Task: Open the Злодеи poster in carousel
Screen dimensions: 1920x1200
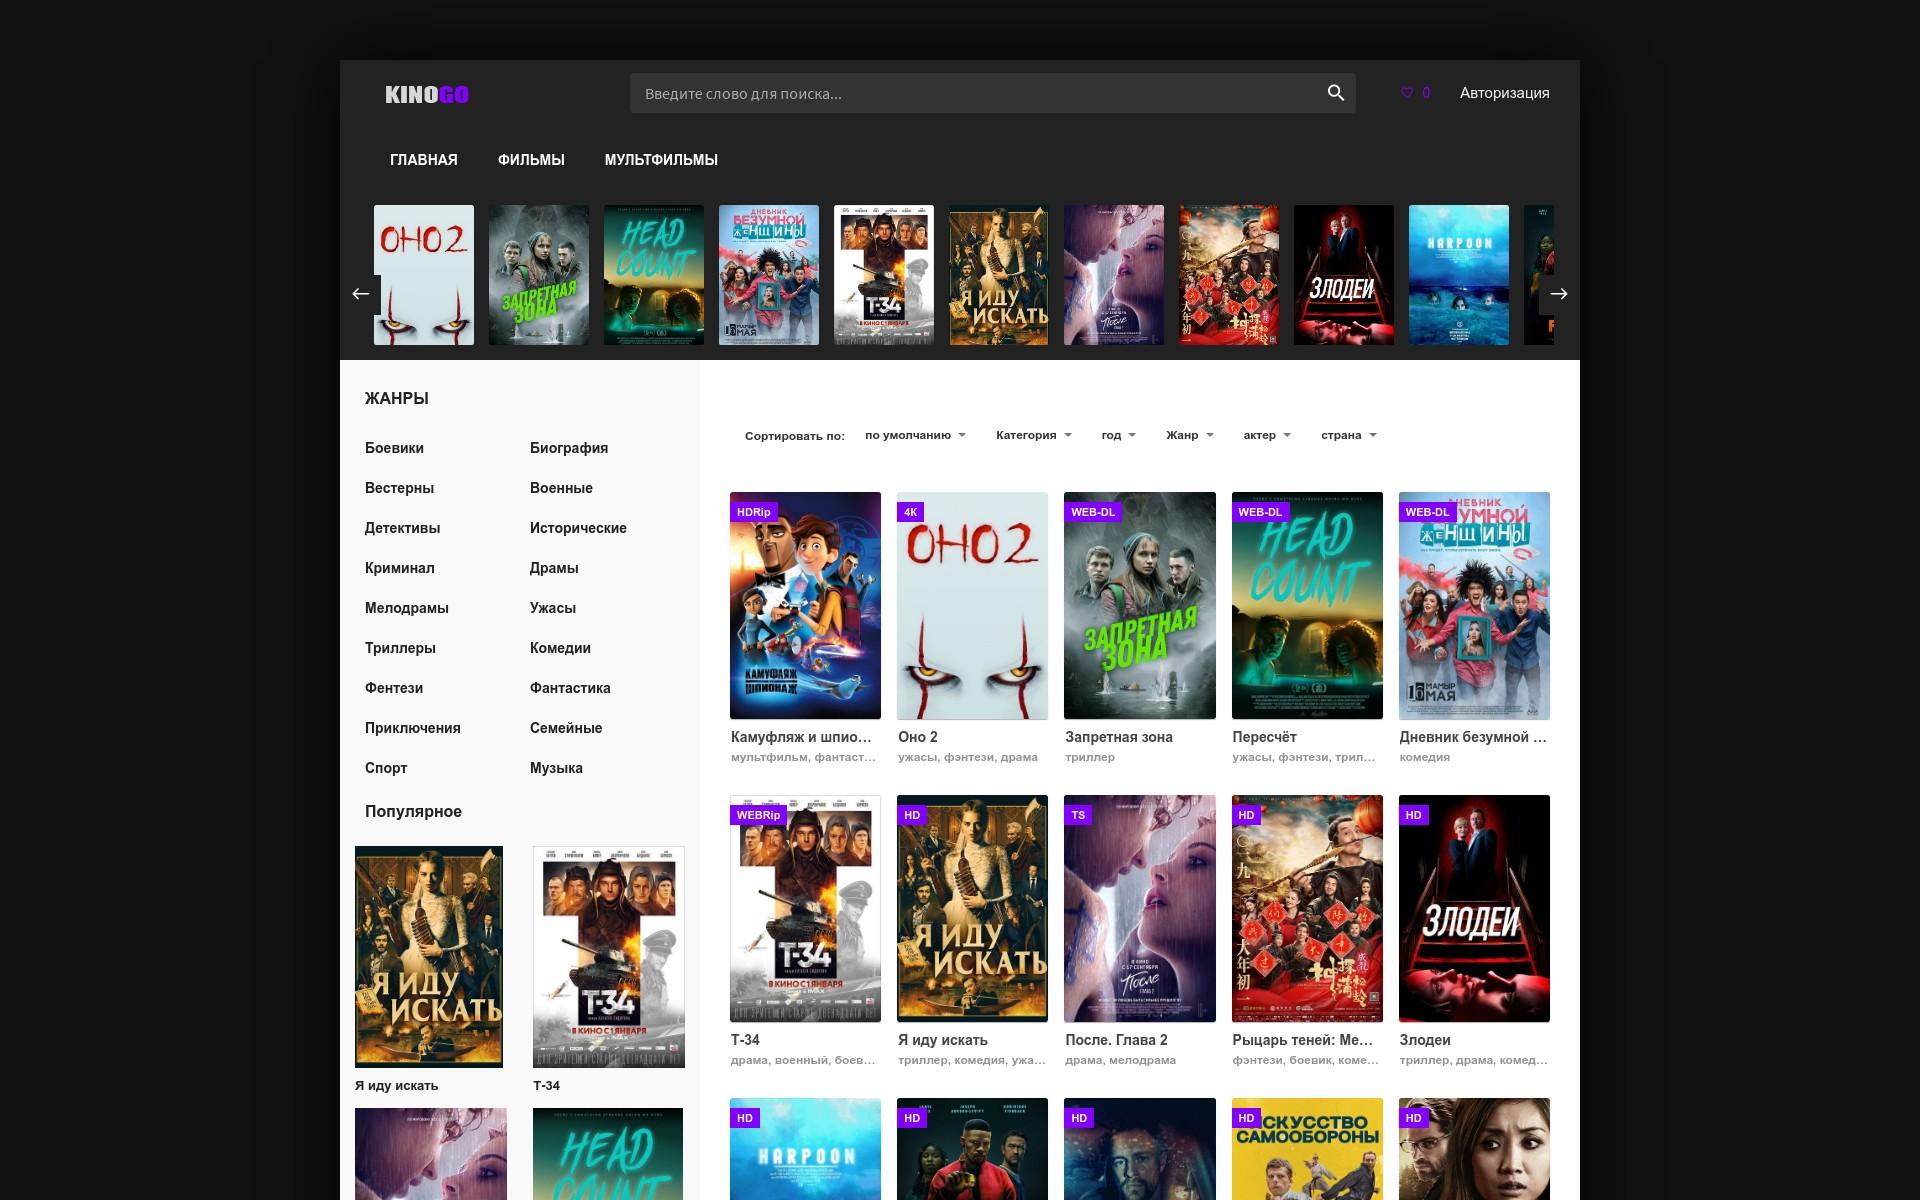Action: [1343, 275]
